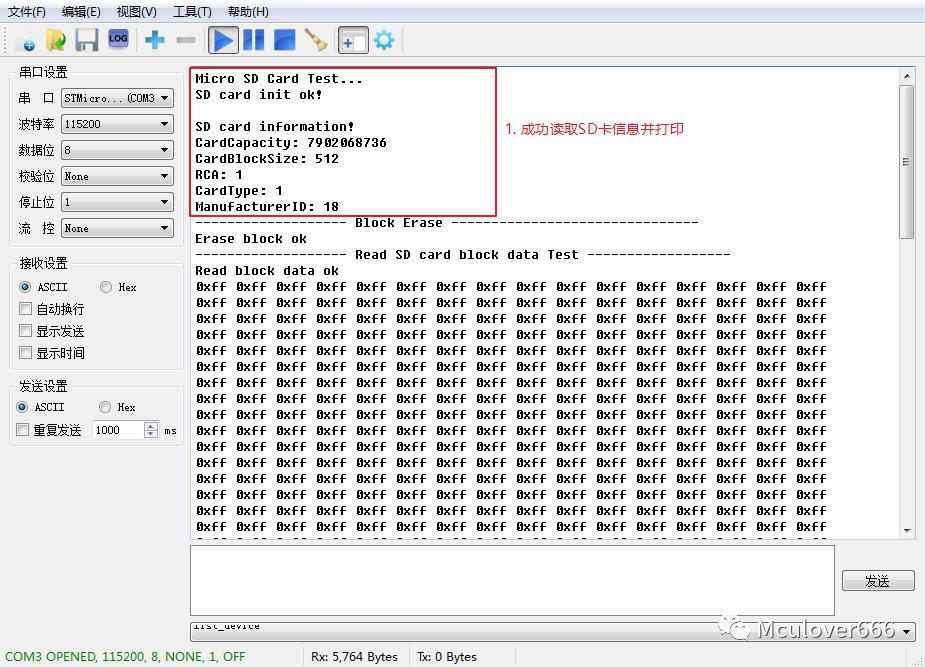Save data with the floppy disk icon
Screen dimensions: 925x667
86,40
